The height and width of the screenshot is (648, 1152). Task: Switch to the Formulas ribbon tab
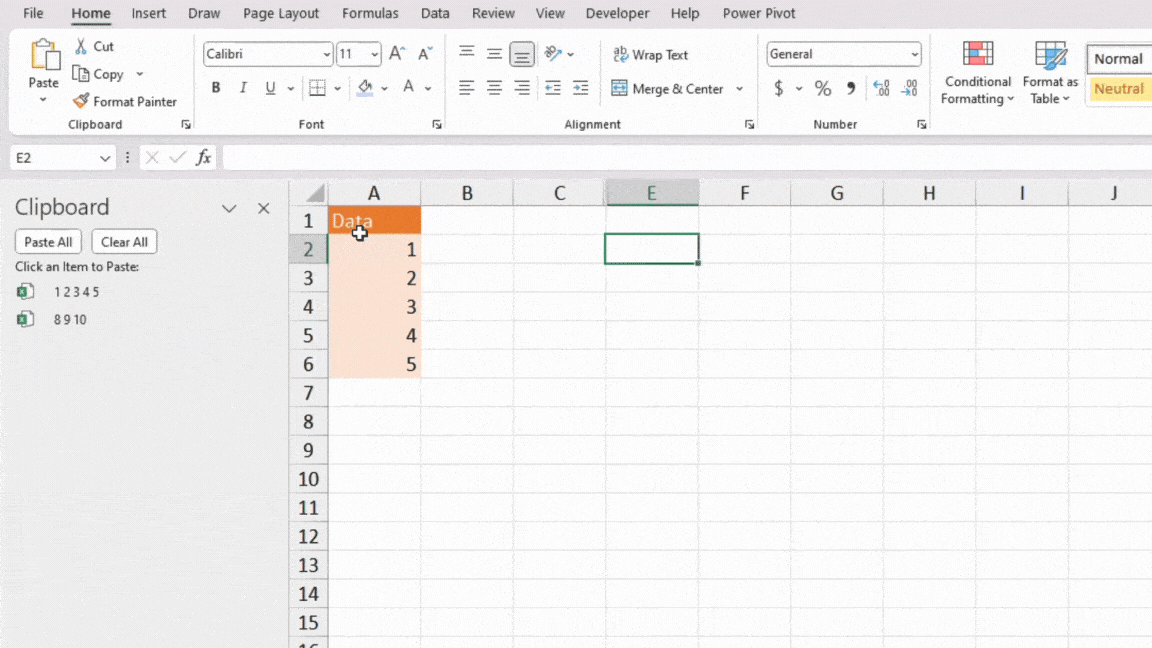pyautogui.click(x=370, y=13)
